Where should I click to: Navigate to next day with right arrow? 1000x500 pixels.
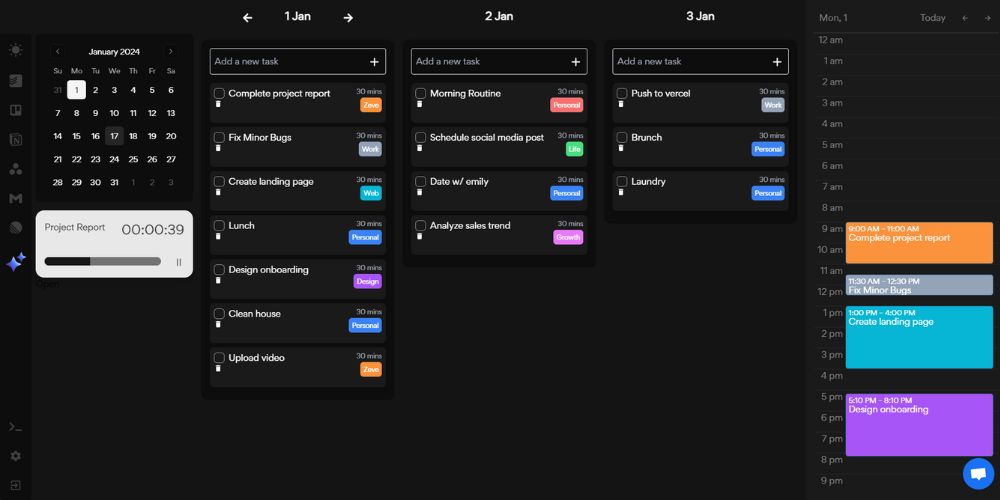348,17
